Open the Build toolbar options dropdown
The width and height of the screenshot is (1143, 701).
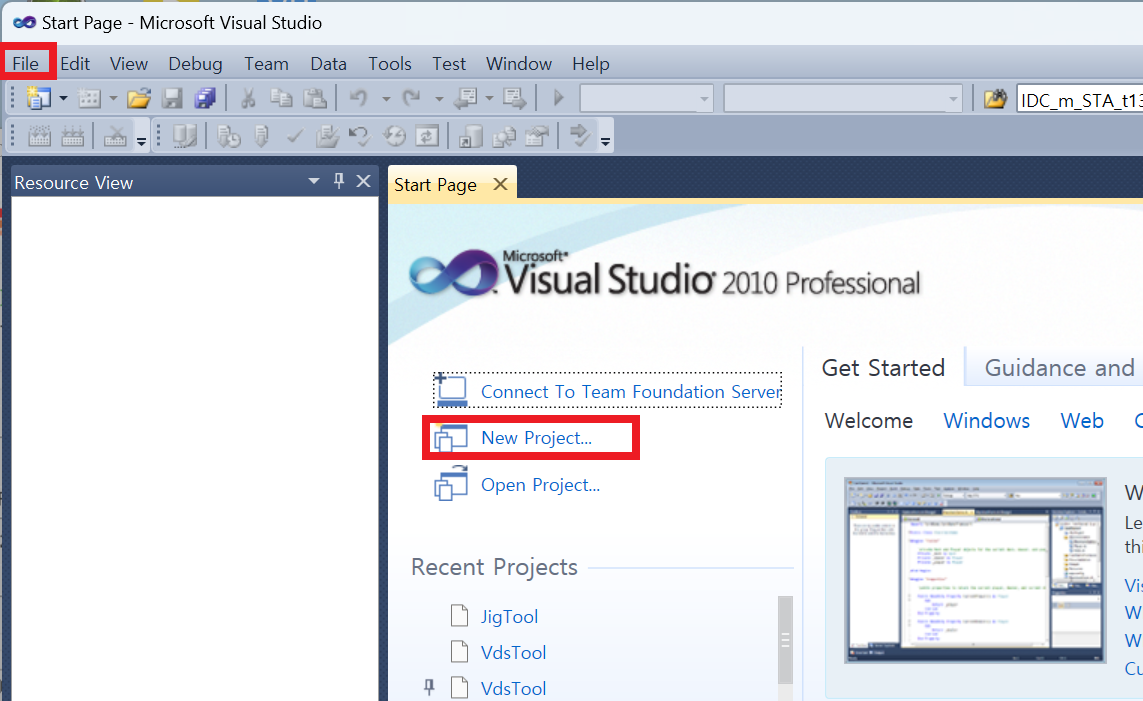[141, 141]
